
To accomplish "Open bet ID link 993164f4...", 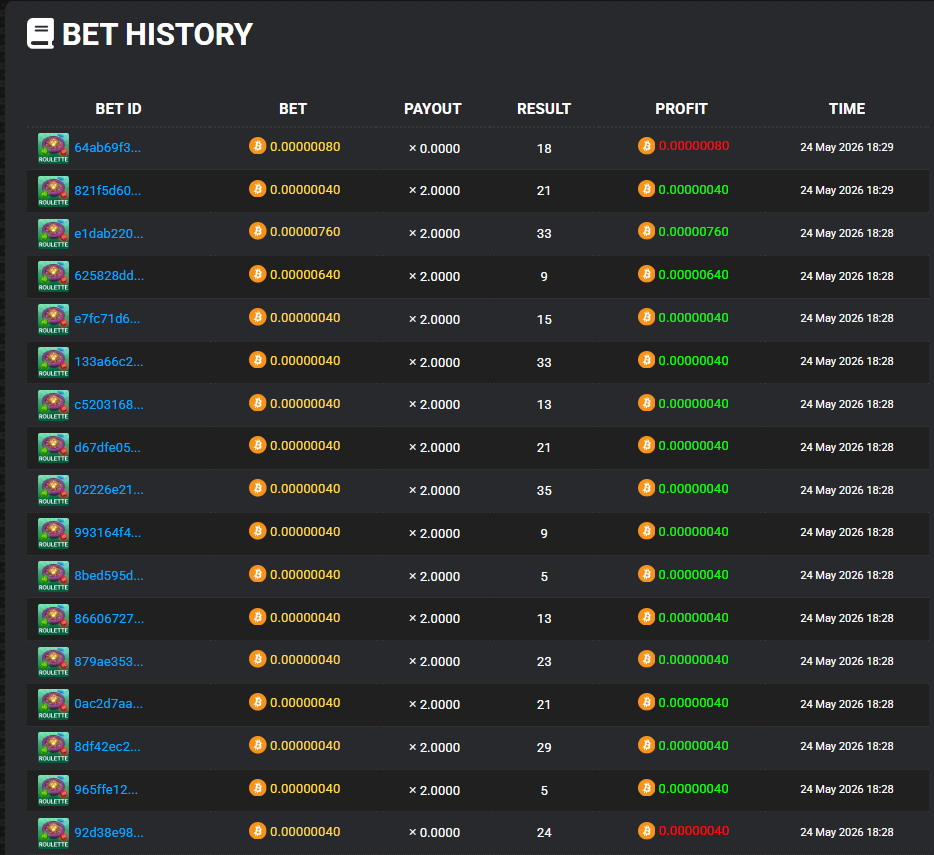I will click(108, 533).
